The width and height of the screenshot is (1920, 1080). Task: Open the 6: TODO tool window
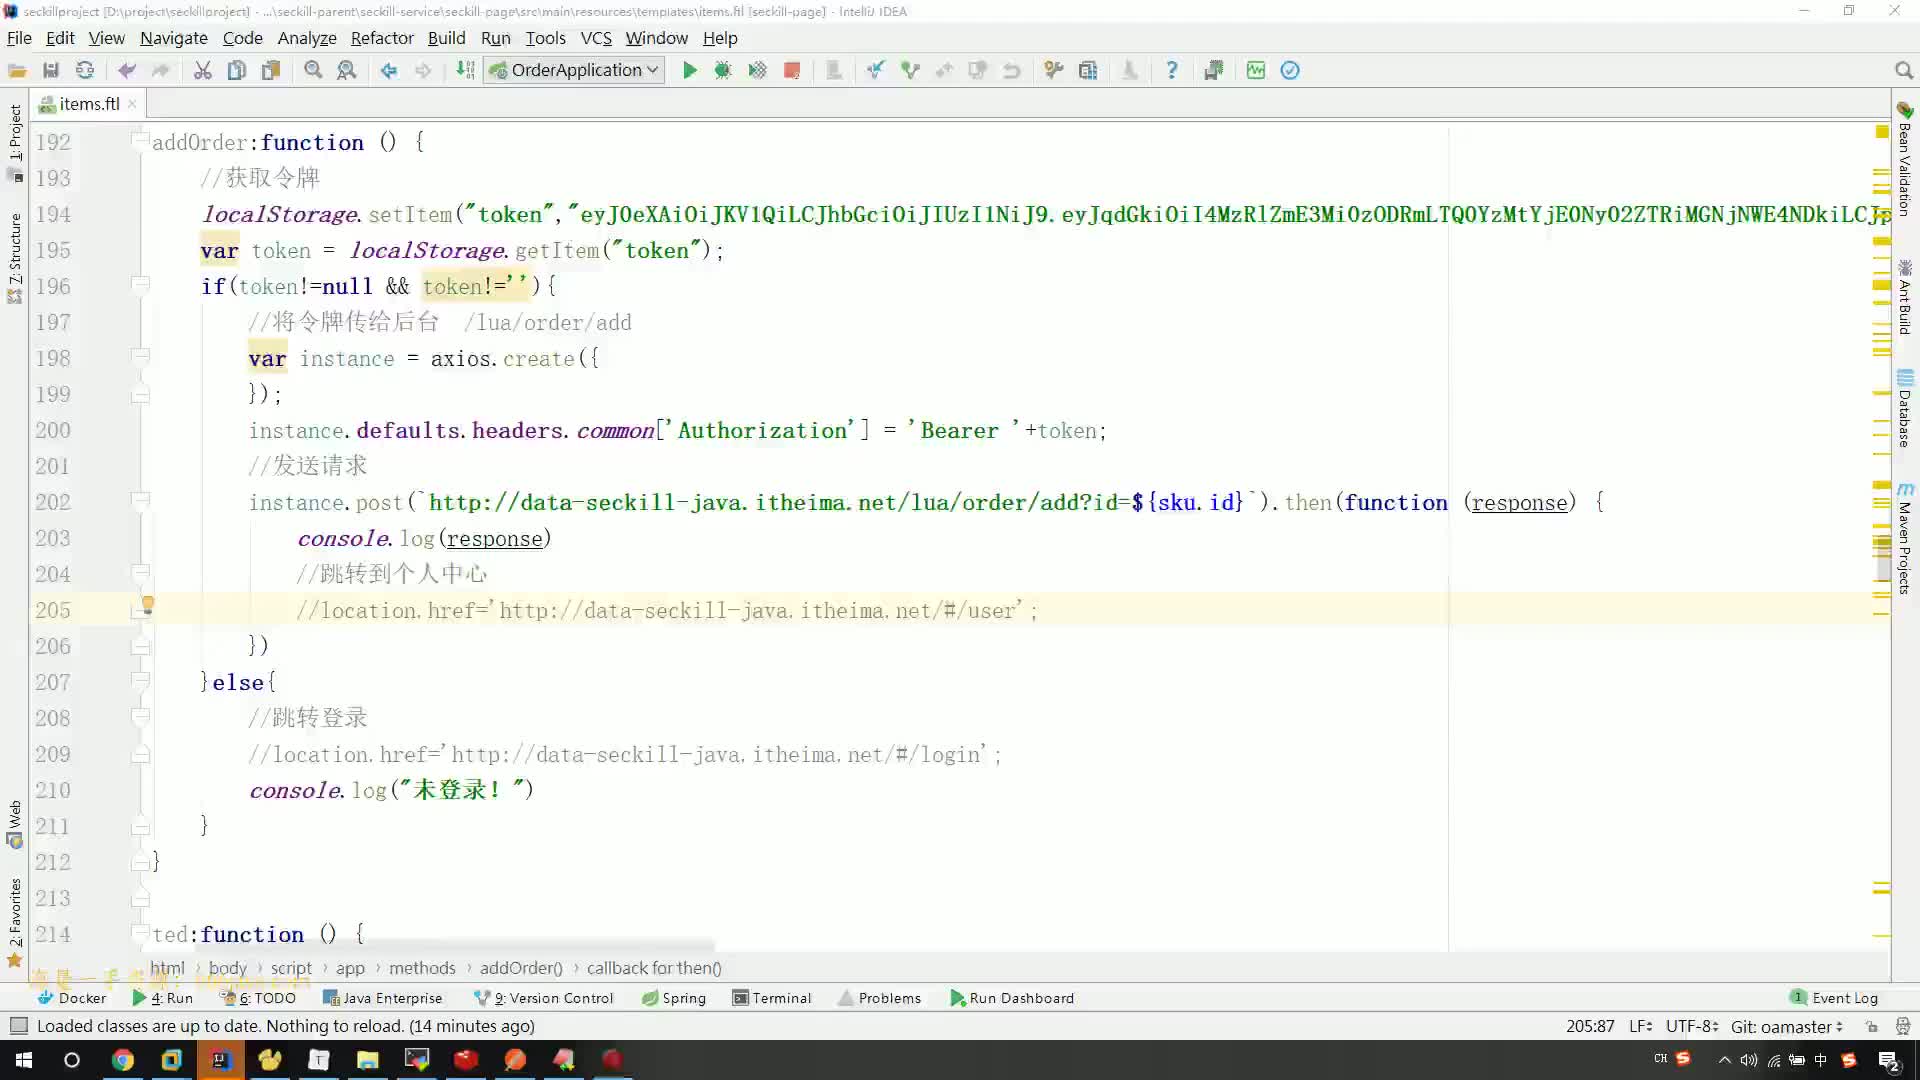pyautogui.click(x=259, y=998)
